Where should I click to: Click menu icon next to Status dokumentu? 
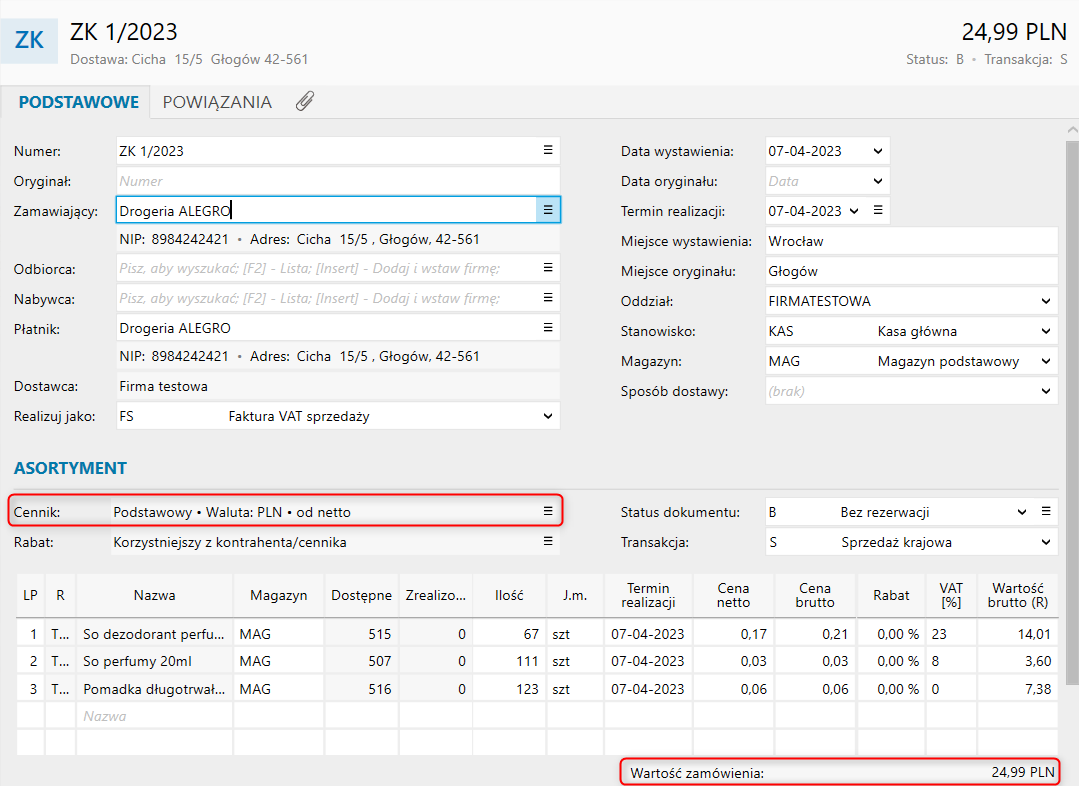coord(1046,511)
